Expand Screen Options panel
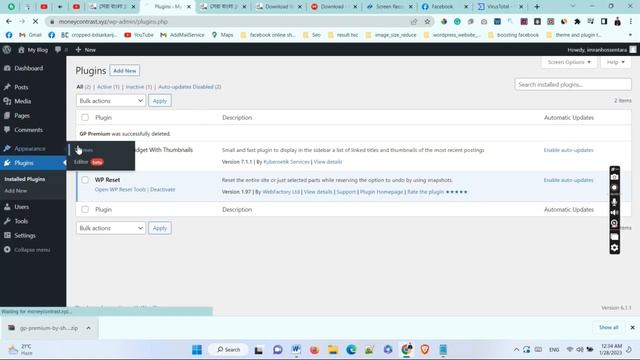 point(569,62)
